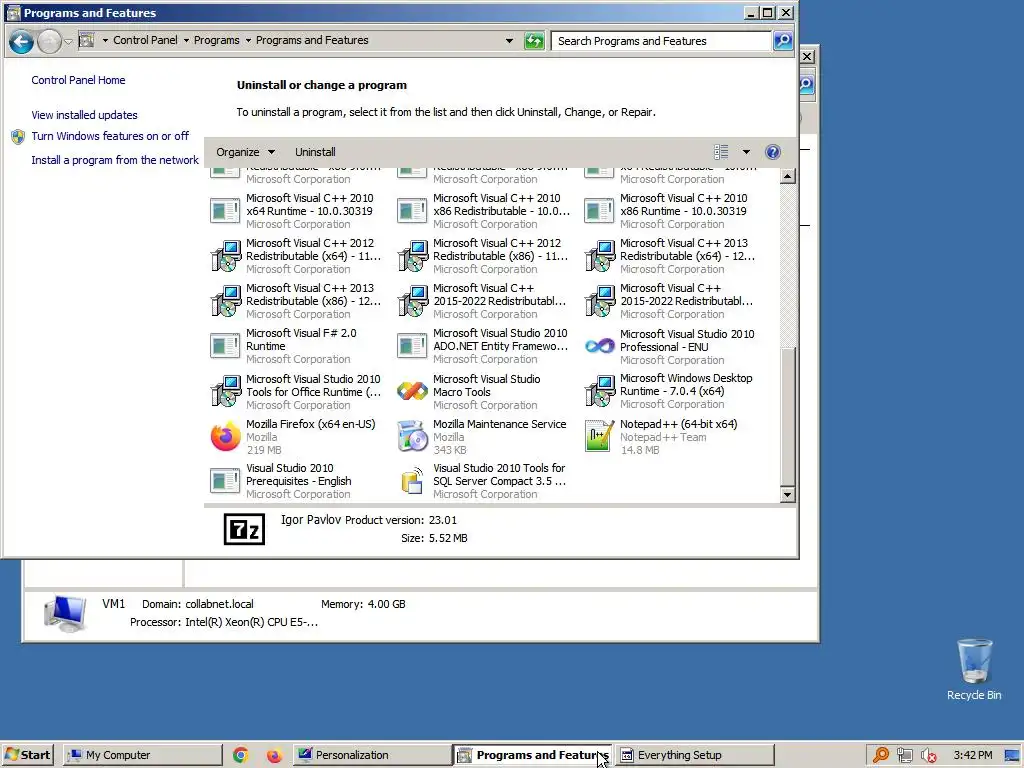Select Visual Studio 2010 Prerequisites icon
Image resolution: width=1024 pixels, height=768 pixels.
pyautogui.click(x=225, y=481)
